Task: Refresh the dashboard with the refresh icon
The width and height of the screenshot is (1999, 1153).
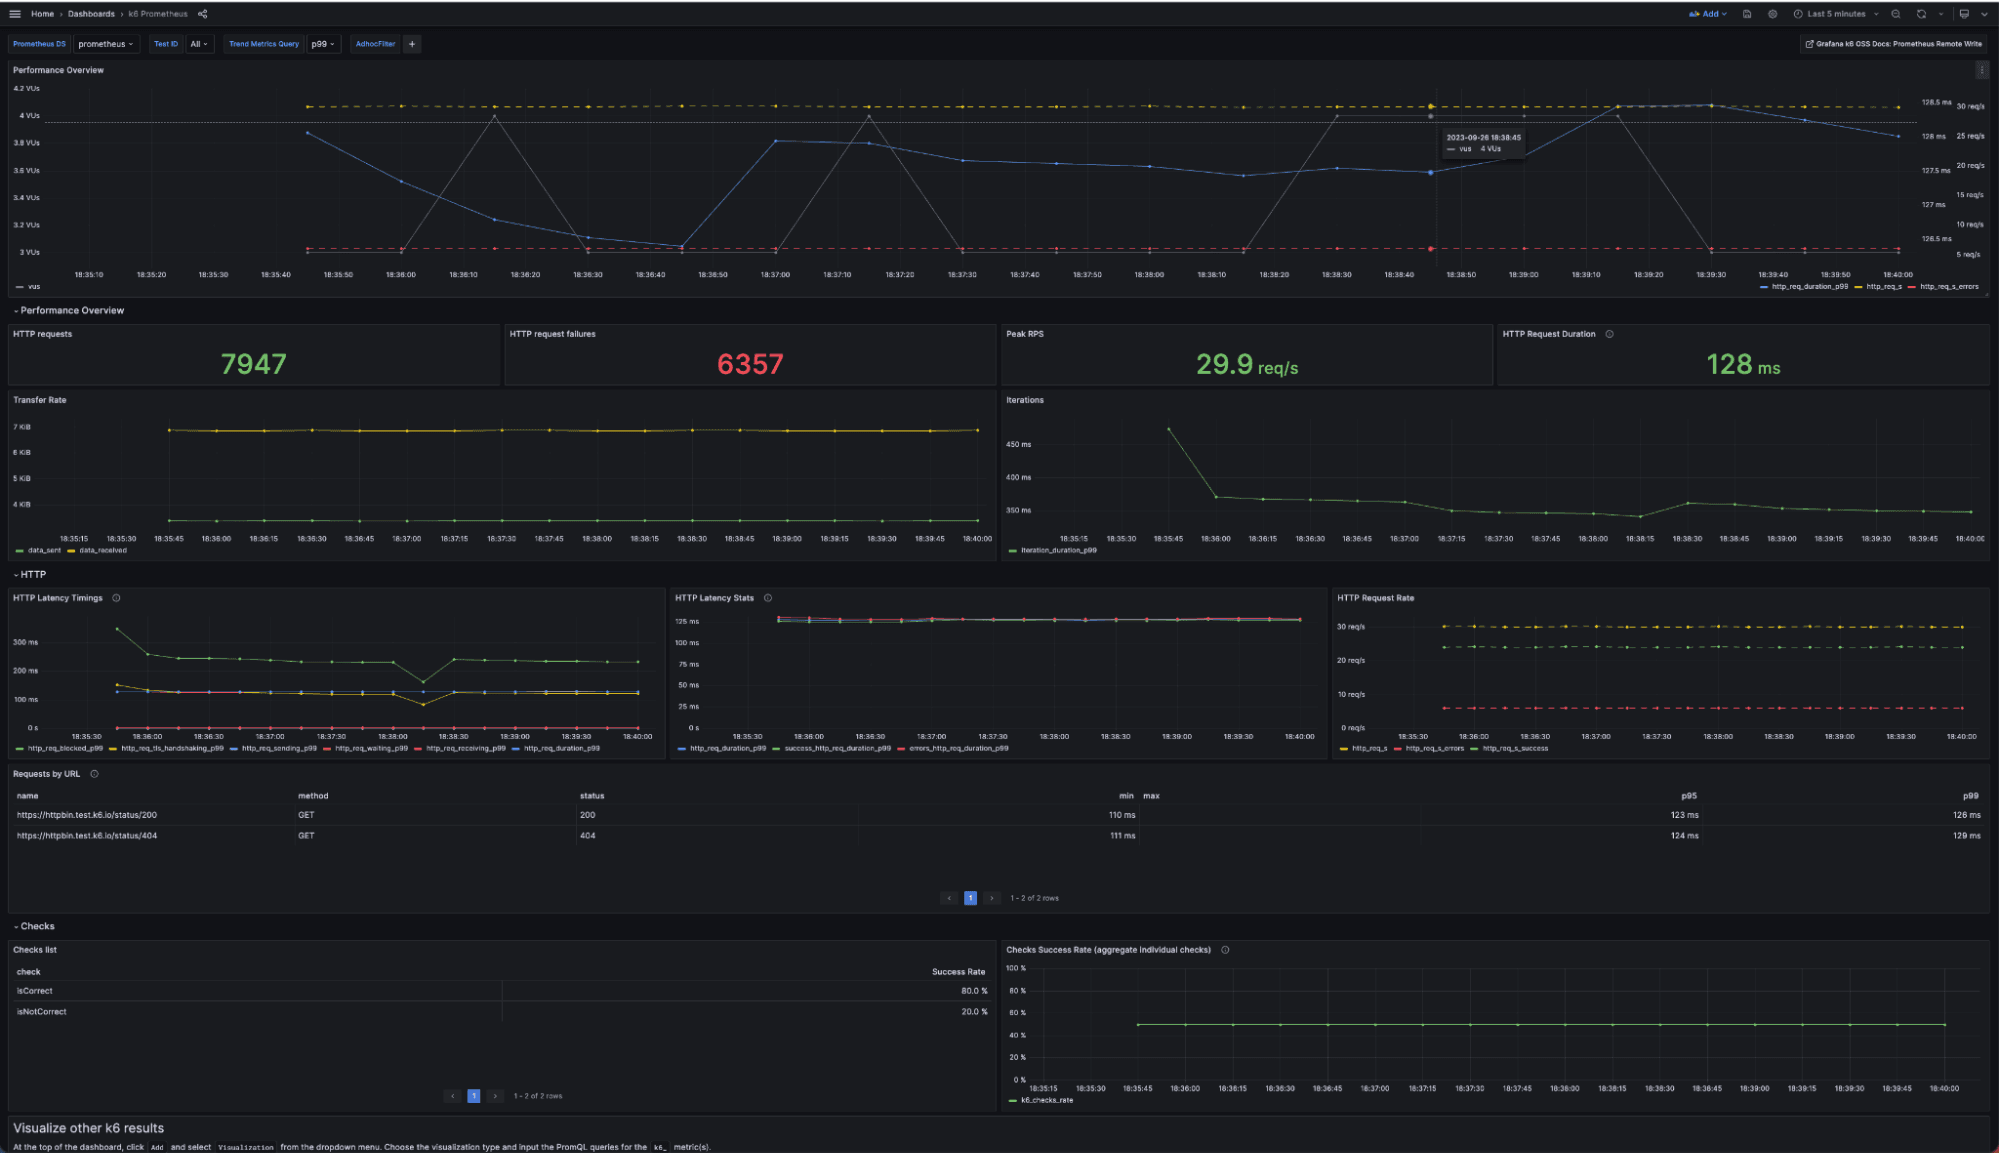Action: point(1921,14)
